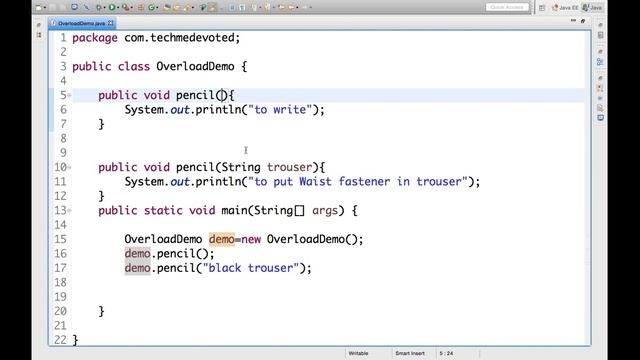
Task: Collapse the main method fold on line 13
Action: pos(70,211)
